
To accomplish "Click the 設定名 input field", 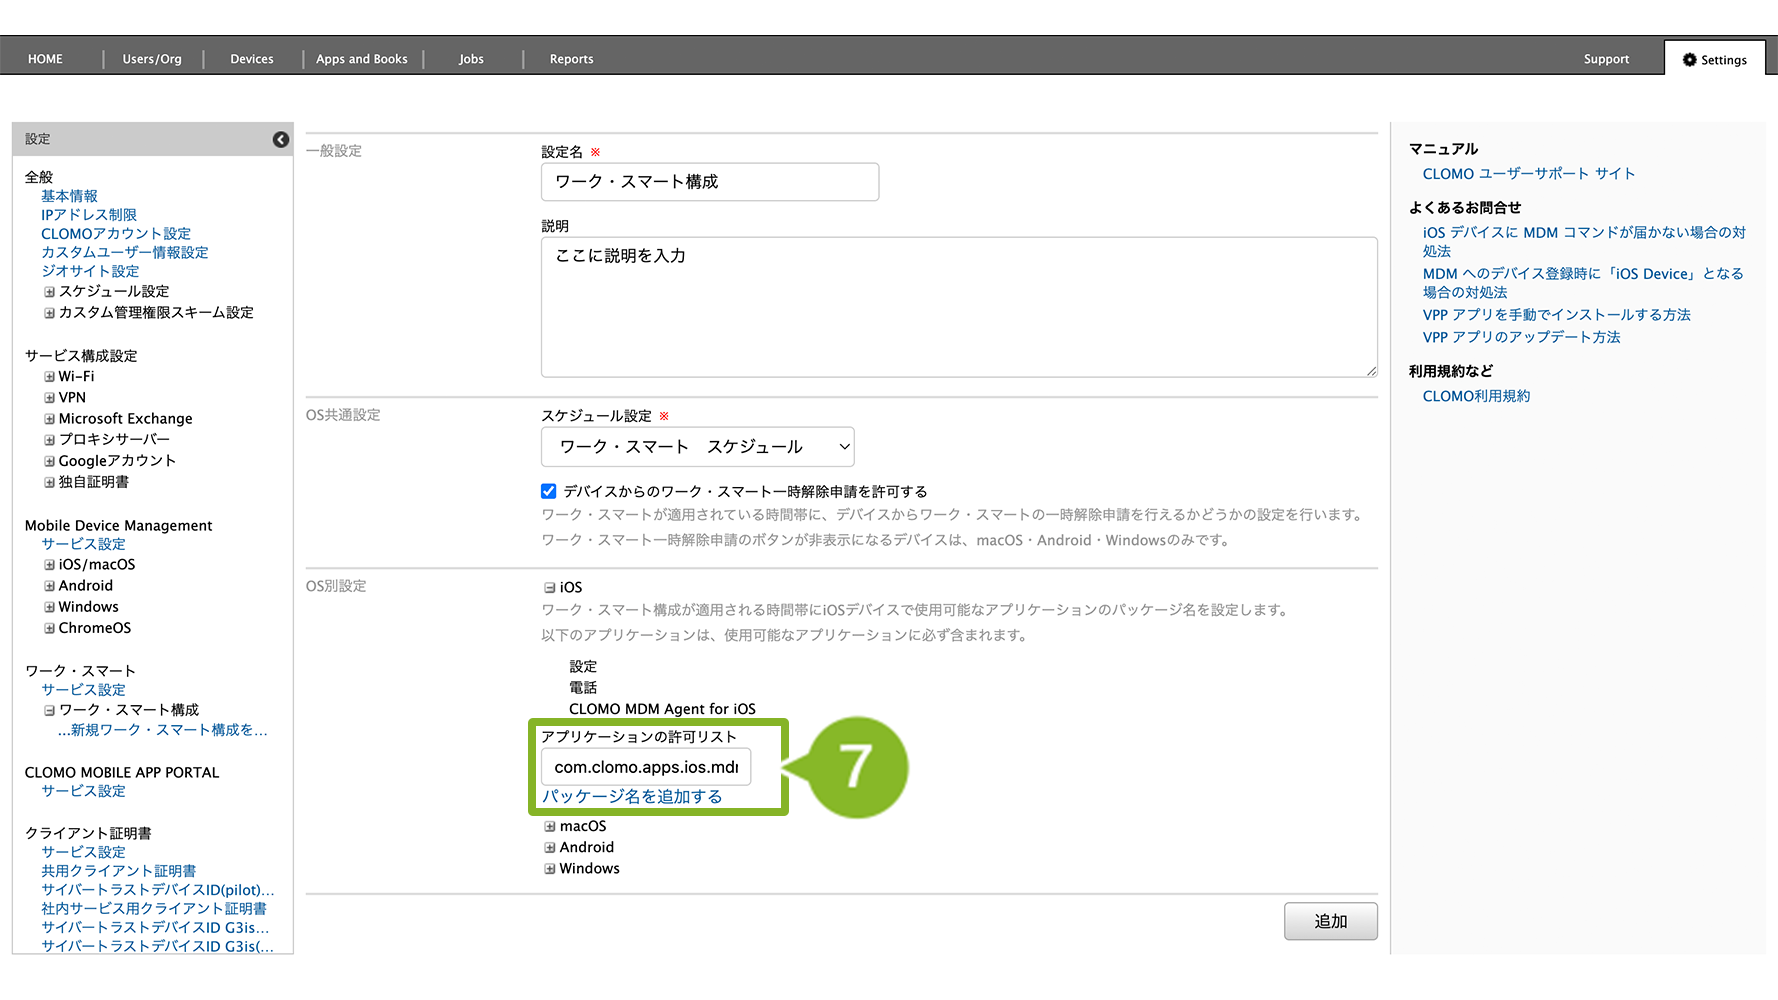I will 709,182.
